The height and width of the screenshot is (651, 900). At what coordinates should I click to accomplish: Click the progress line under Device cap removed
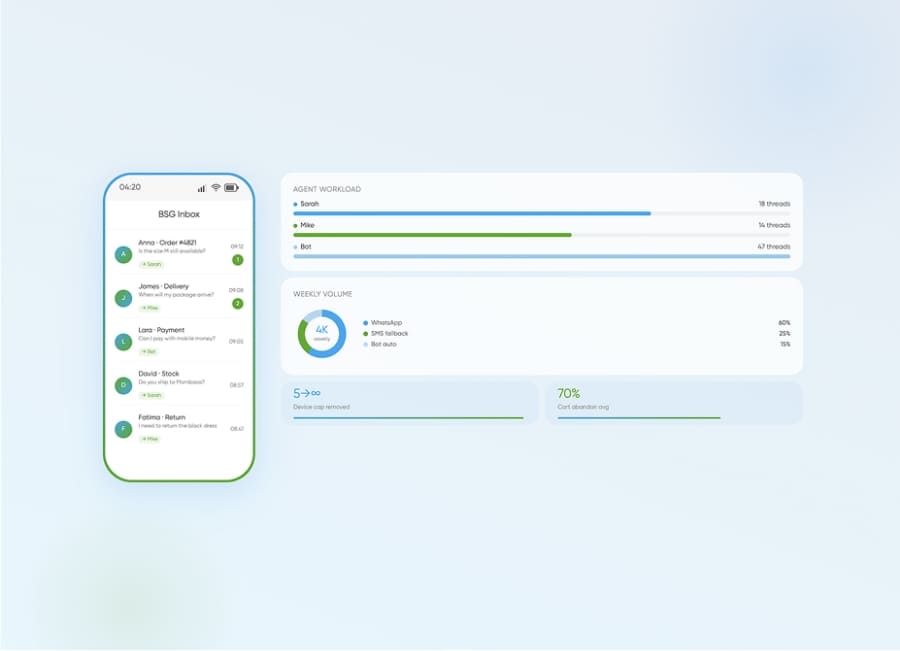(x=408, y=418)
